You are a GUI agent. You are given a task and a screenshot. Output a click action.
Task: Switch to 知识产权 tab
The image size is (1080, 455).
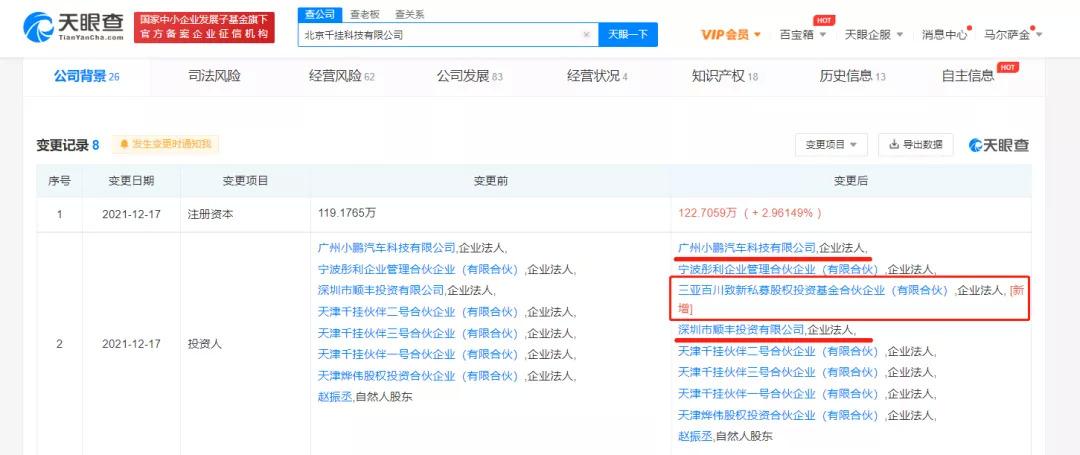[x=725, y=76]
